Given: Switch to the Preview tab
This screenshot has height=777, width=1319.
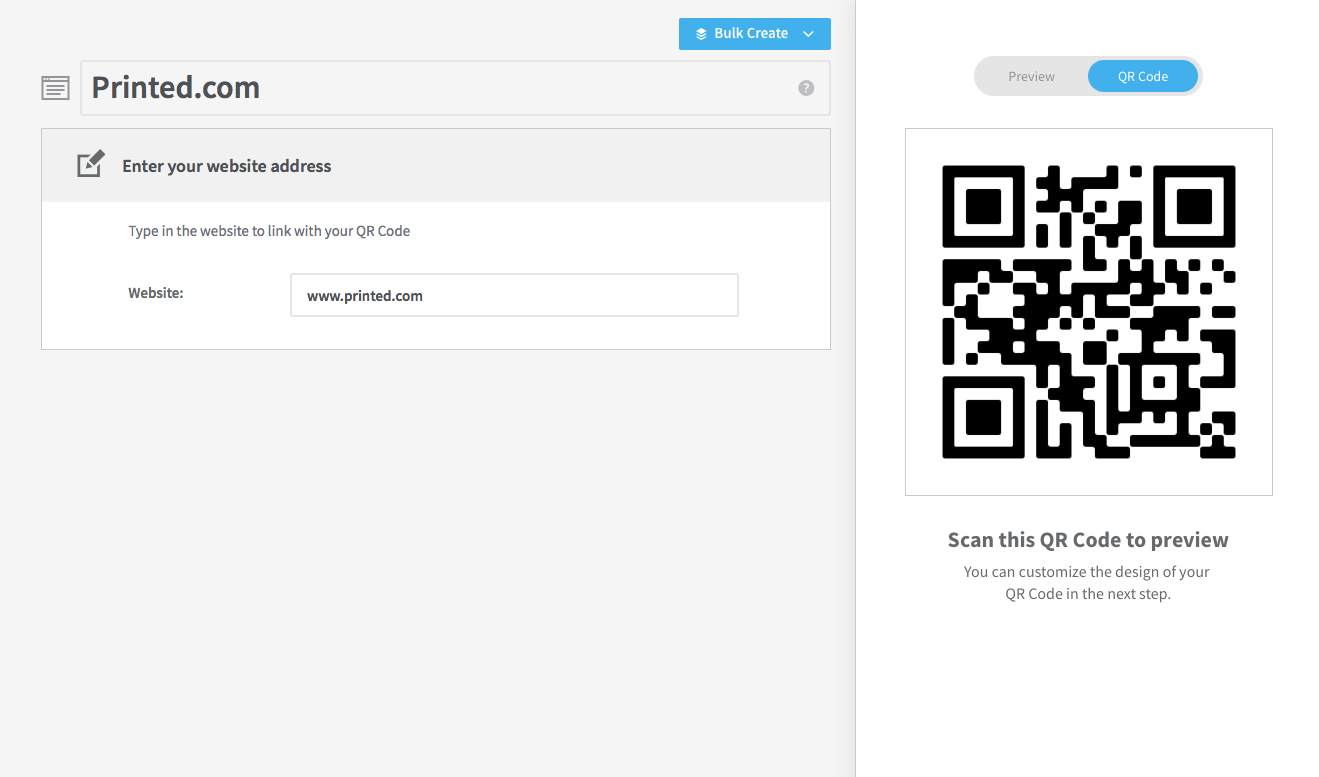Looking at the screenshot, I should (x=1031, y=76).
